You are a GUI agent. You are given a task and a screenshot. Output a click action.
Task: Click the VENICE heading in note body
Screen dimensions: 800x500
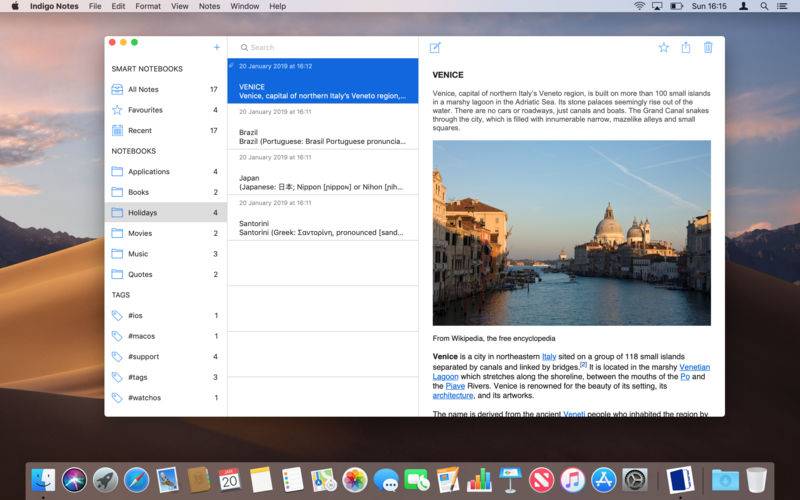[x=448, y=74]
